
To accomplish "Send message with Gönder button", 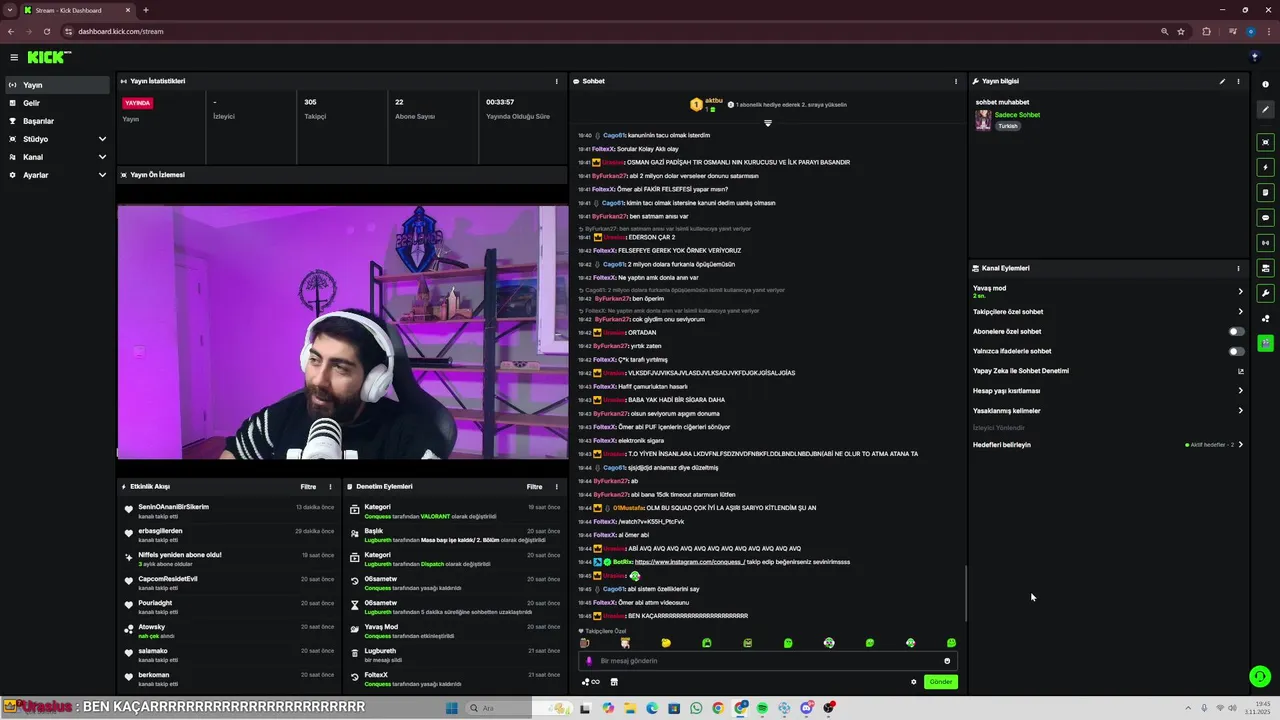I will [941, 682].
